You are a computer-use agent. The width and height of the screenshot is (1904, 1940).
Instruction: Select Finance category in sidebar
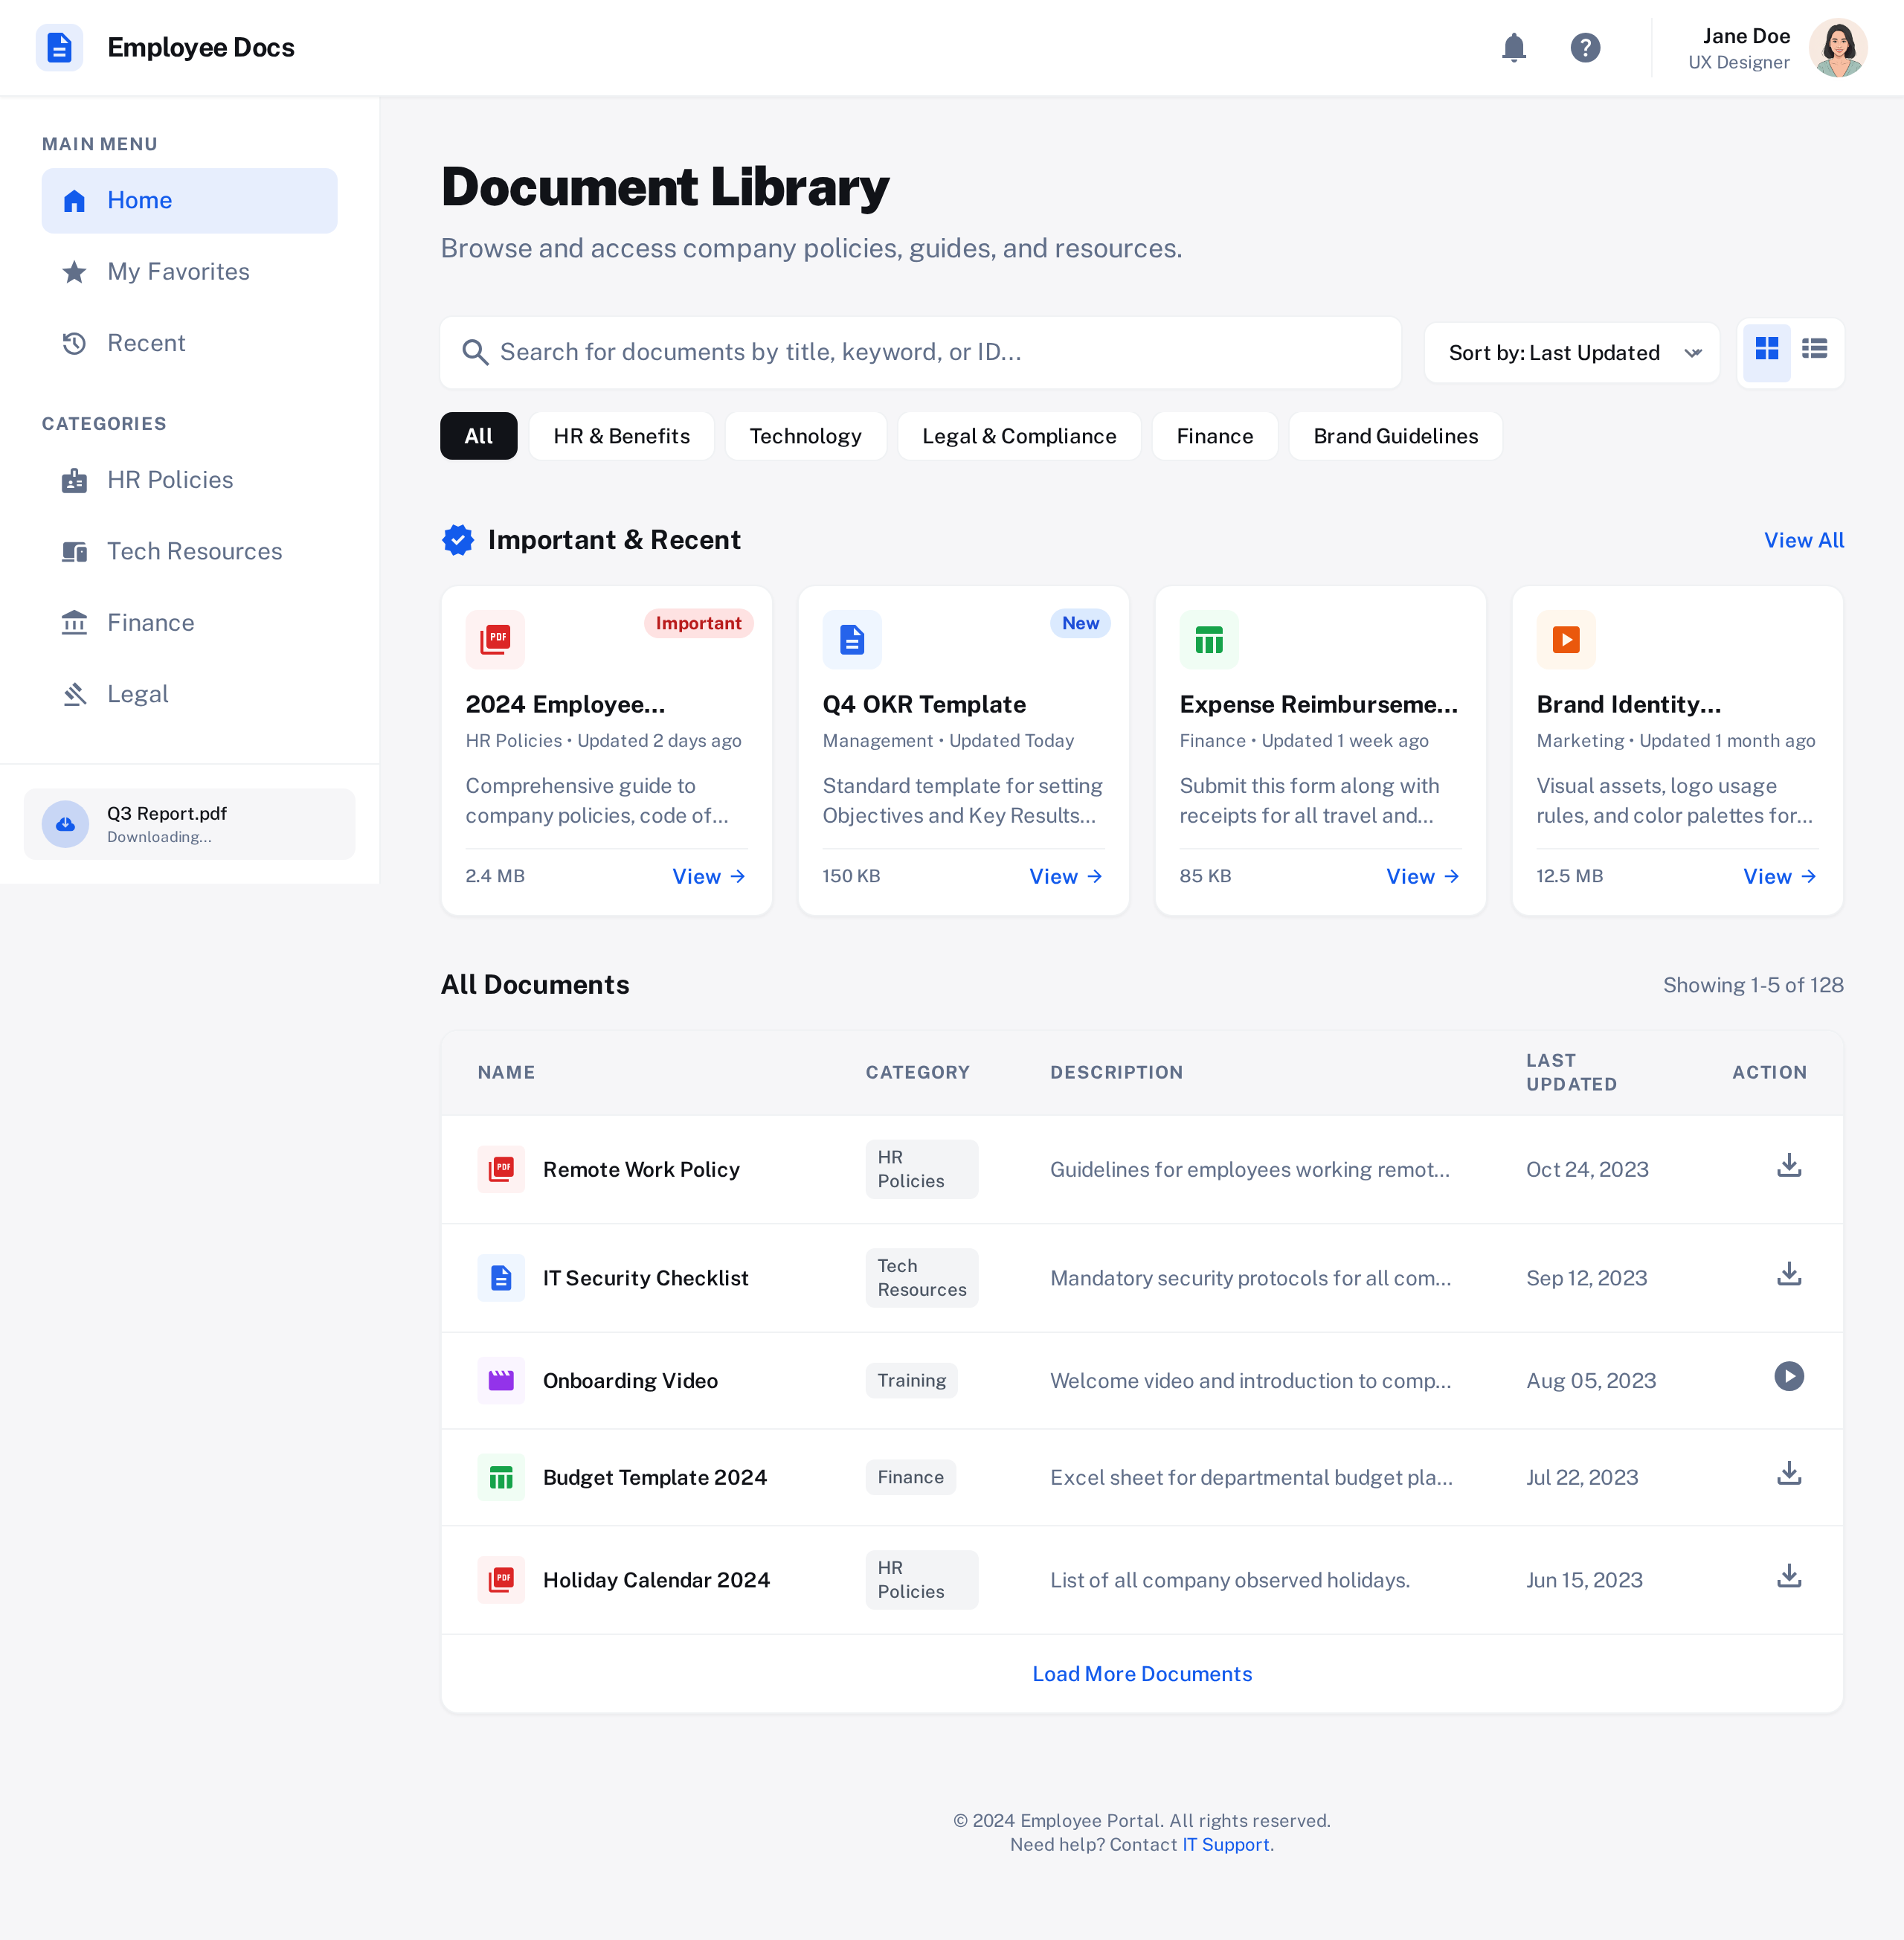click(x=189, y=622)
